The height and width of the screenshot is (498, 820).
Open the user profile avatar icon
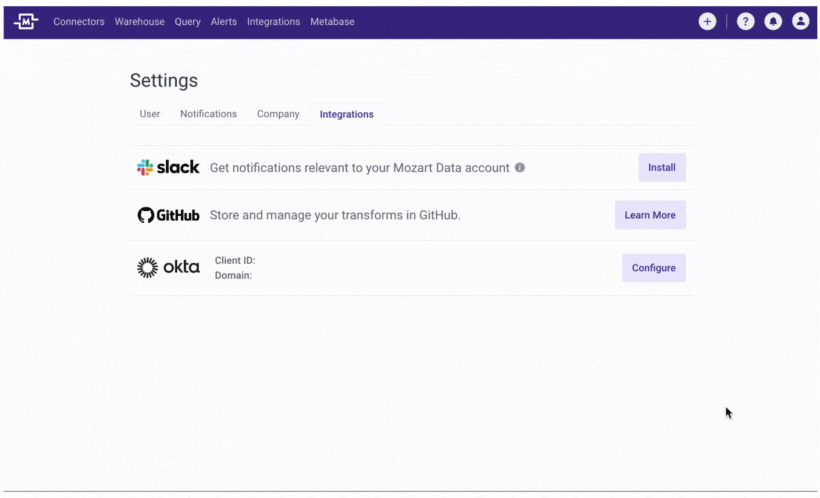point(800,21)
